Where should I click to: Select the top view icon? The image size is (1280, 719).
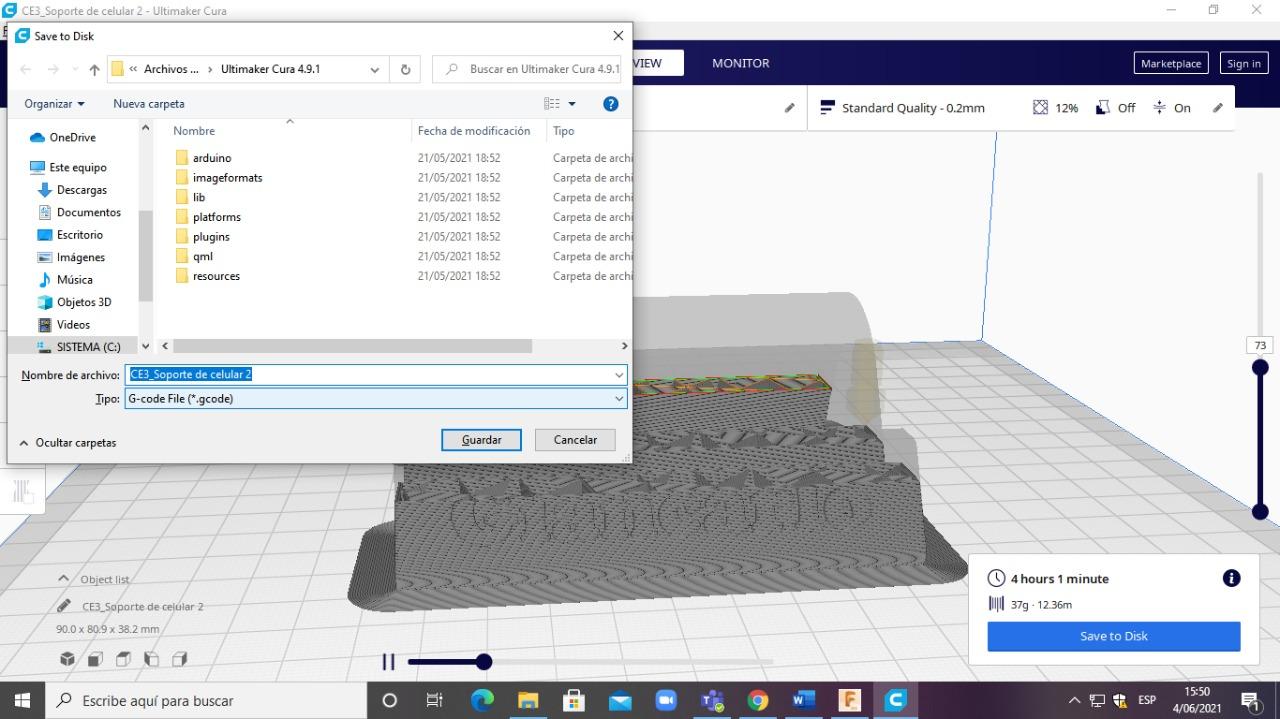point(123,659)
